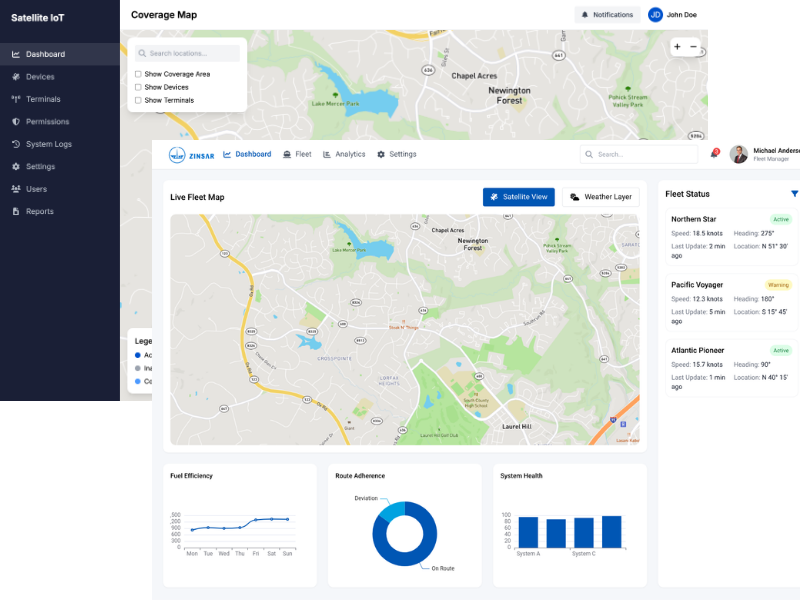Click the Reports document icon in sidebar
Screen dimensions: 800x600
[16, 211]
